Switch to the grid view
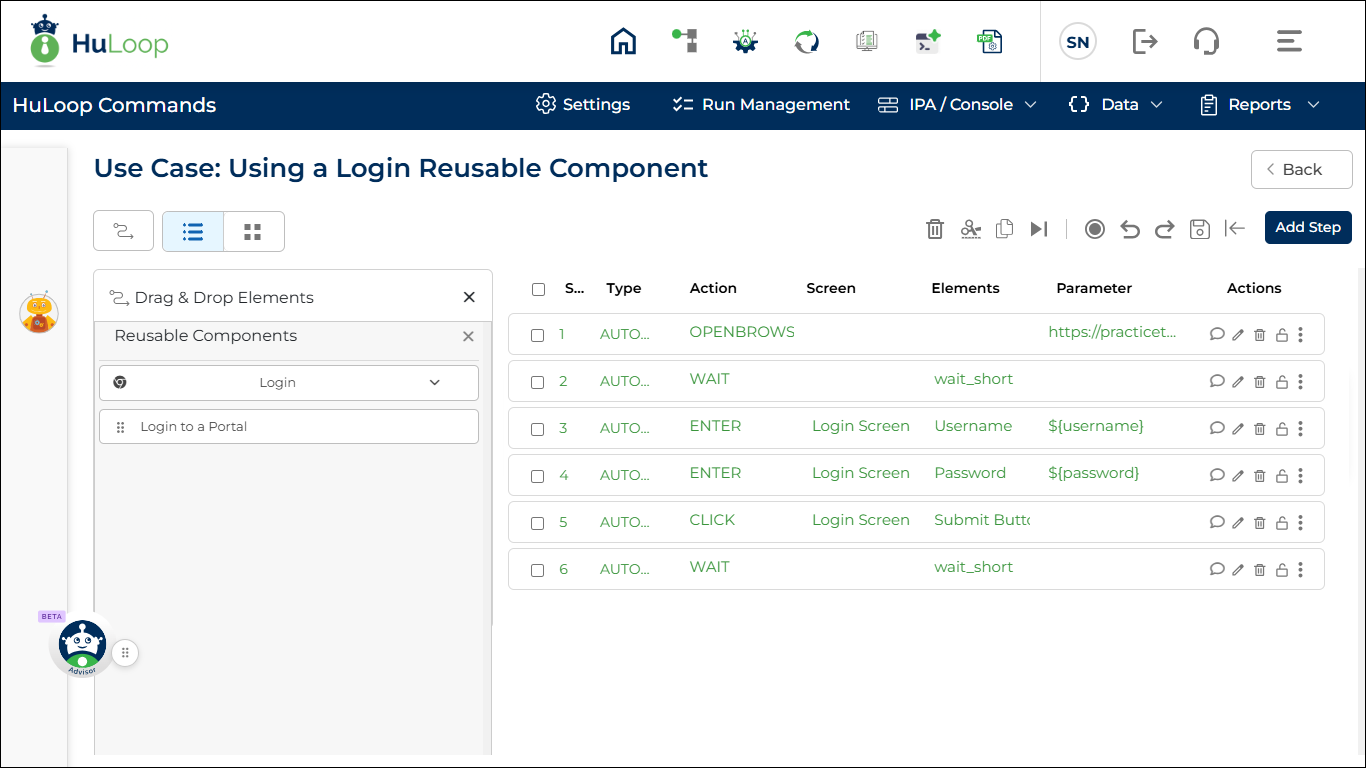Viewport: 1366px width, 768px height. [x=253, y=231]
